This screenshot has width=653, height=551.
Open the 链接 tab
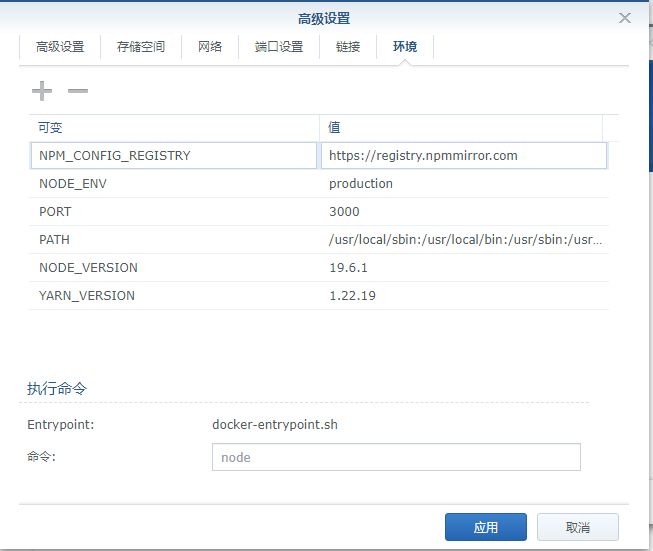pos(348,47)
